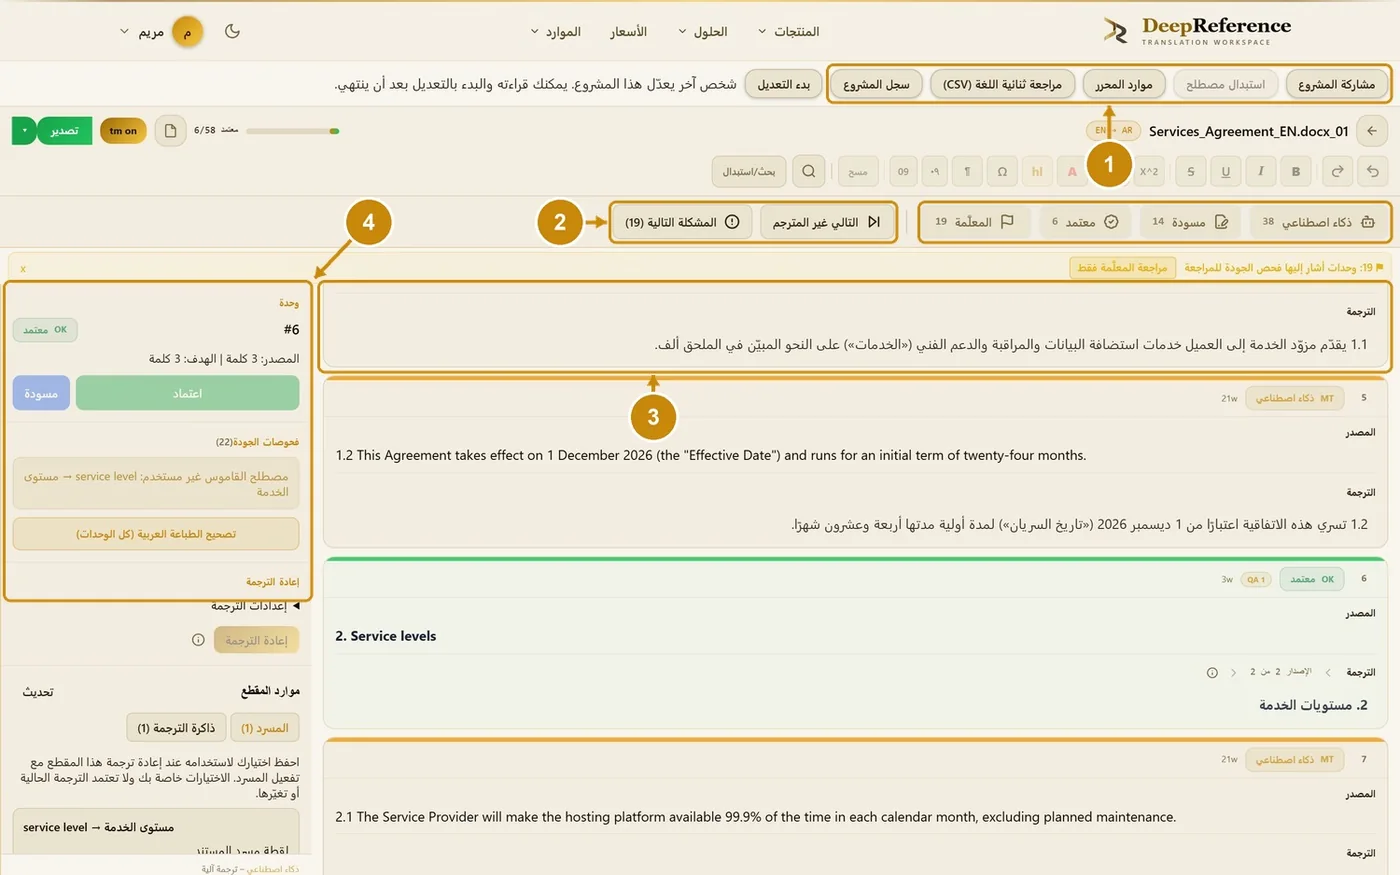
Task: Undo the last edit
Action: [x=1372, y=172]
